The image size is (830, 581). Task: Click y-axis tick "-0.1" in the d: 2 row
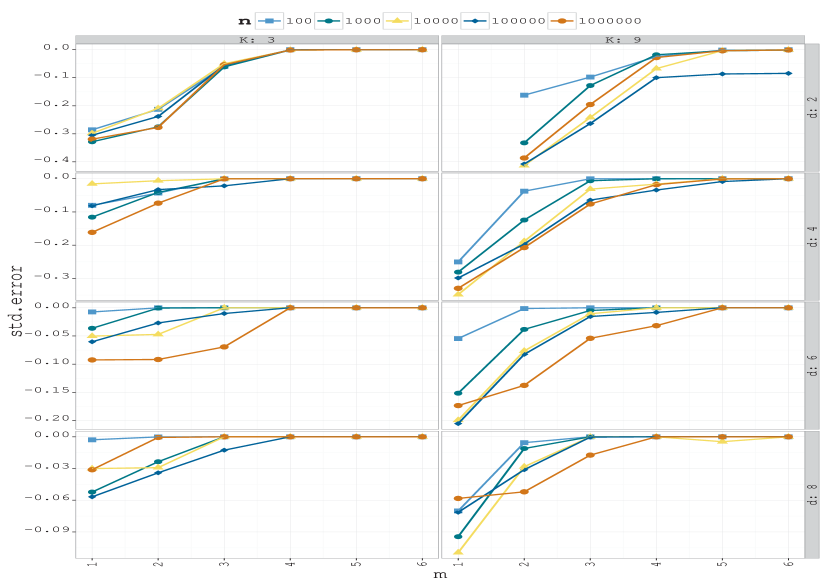pyautogui.click(x=52, y=76)
